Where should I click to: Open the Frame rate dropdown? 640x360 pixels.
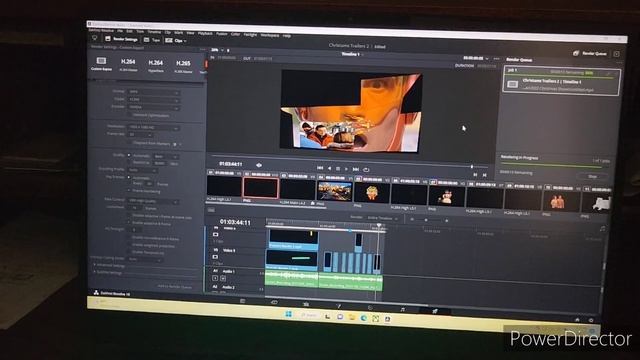[x=140, y=134]
